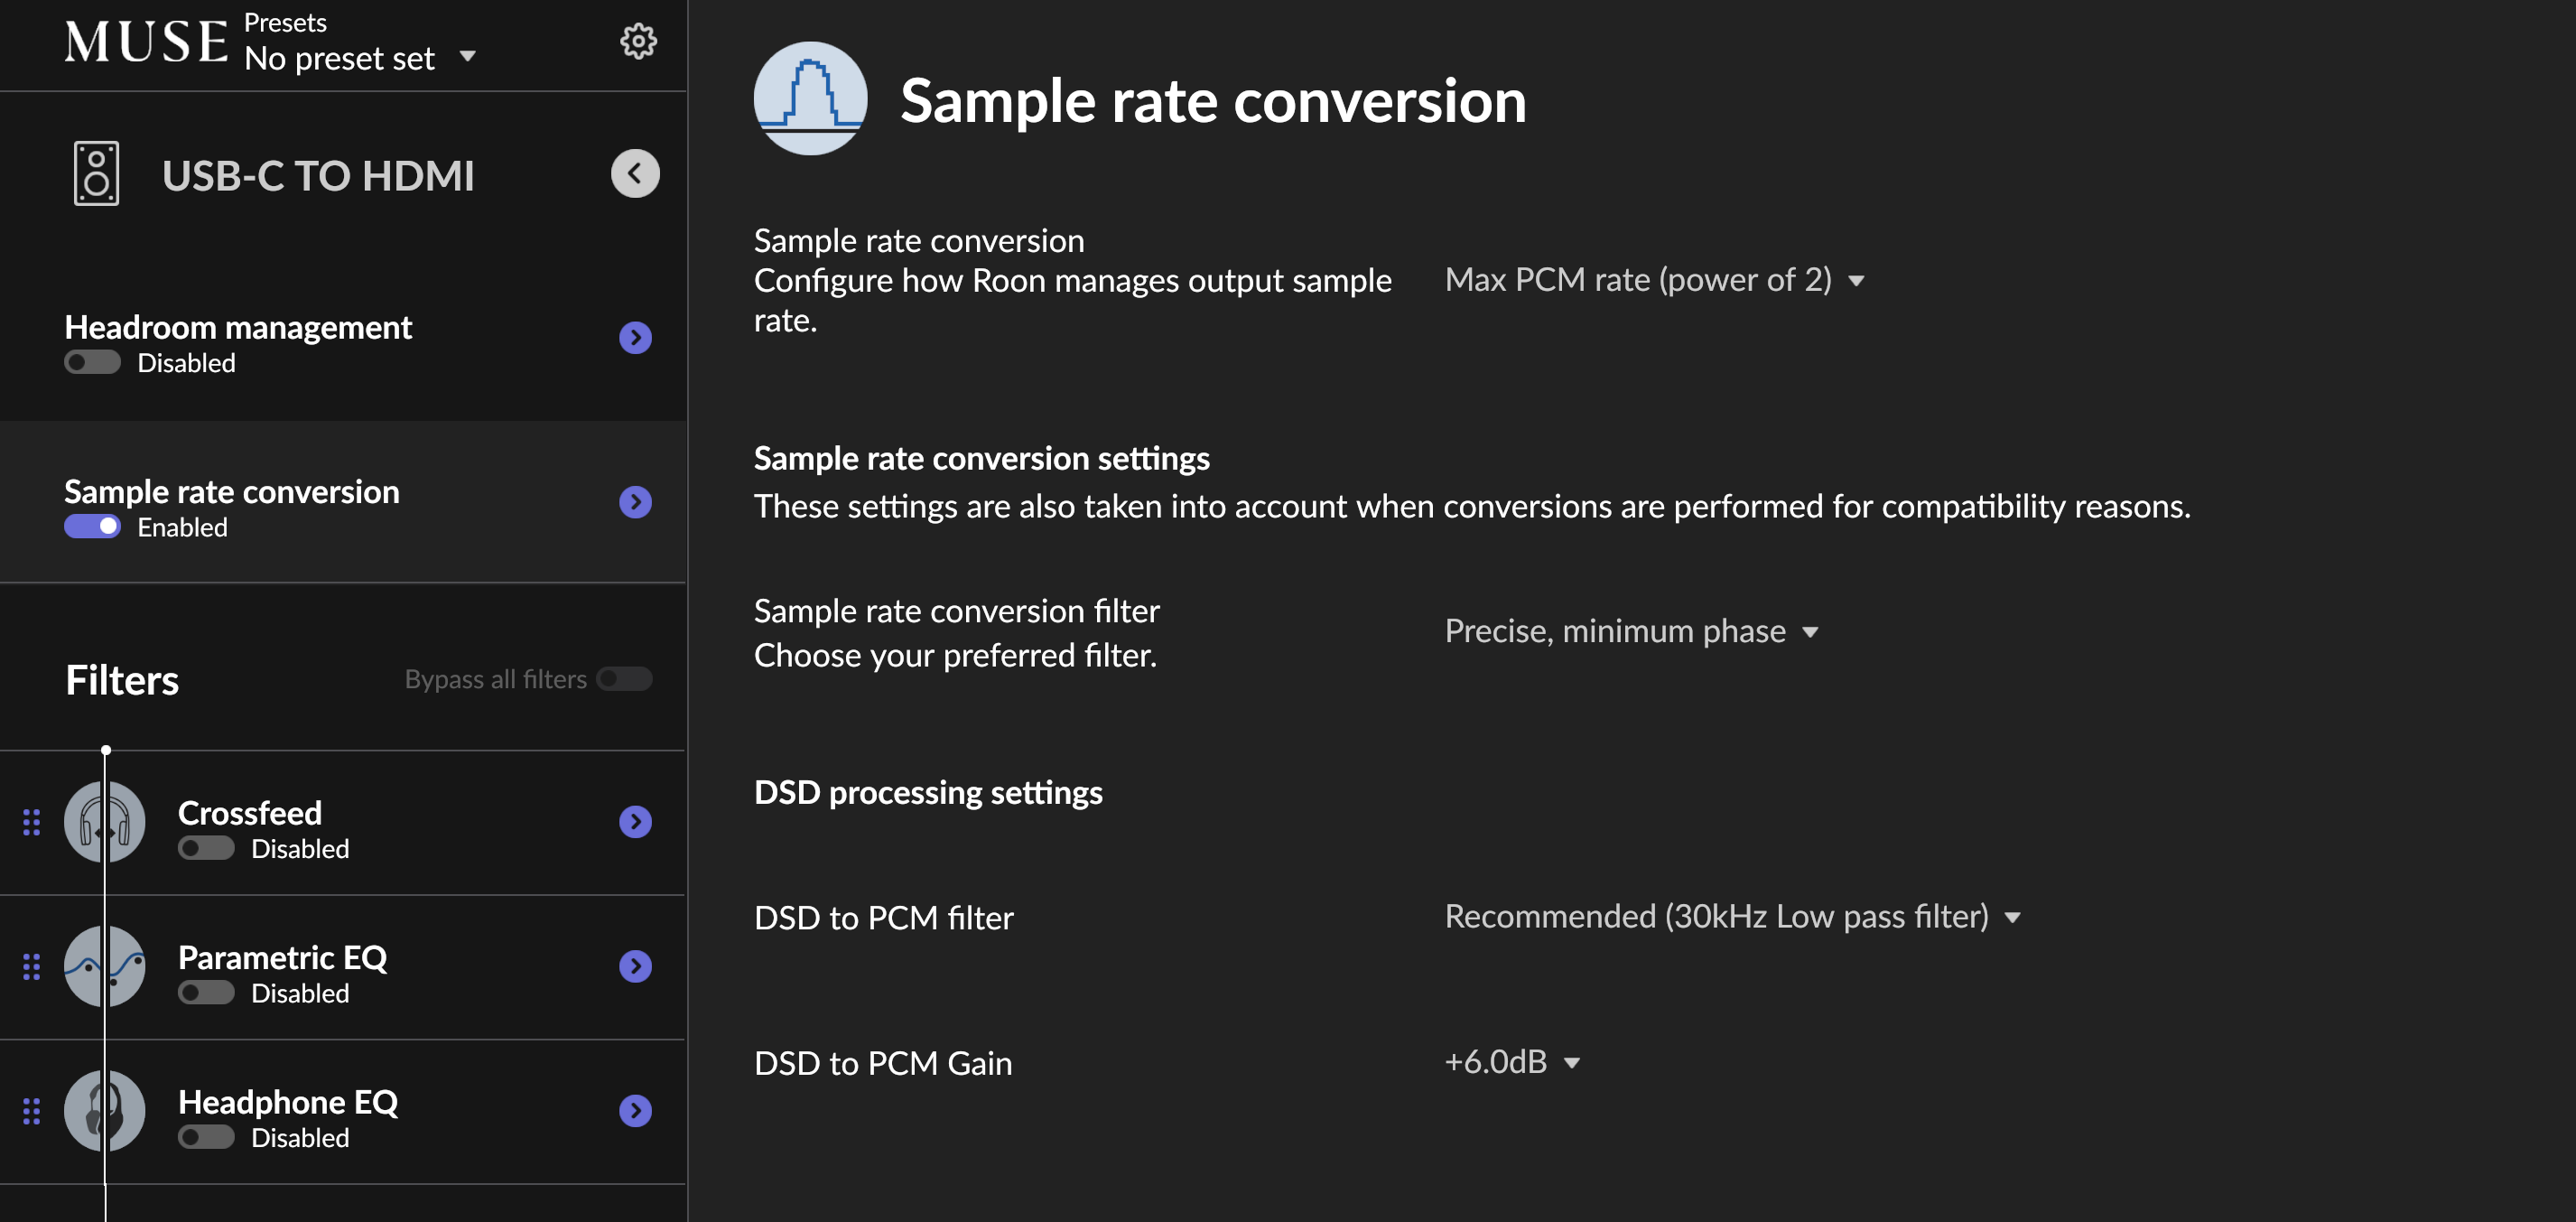Enable the Headroom management toggle

click(x=92, y=362)
